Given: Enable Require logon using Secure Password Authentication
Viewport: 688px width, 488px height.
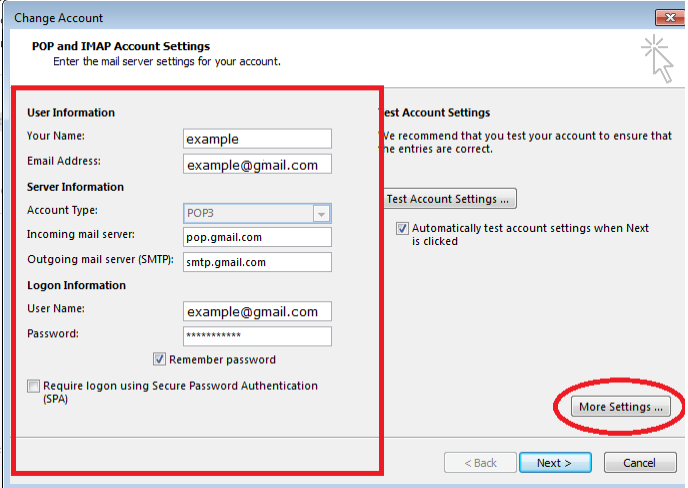Looking at the screenshot, I should tap(33, 386).
